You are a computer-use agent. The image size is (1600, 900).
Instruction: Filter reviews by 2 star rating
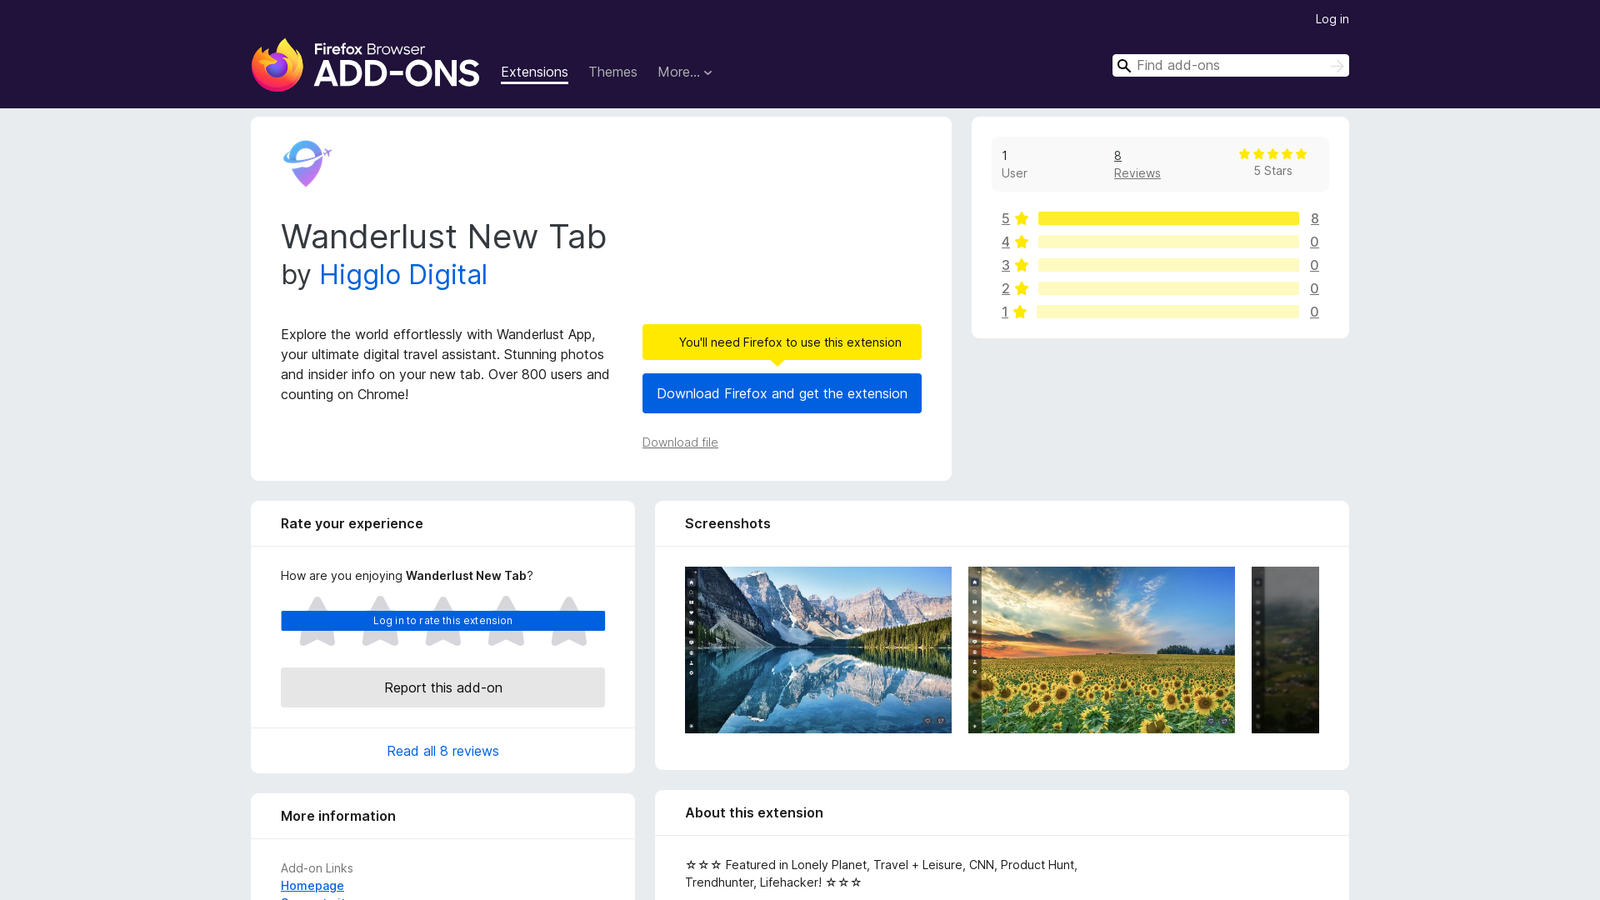[1014, 288]
